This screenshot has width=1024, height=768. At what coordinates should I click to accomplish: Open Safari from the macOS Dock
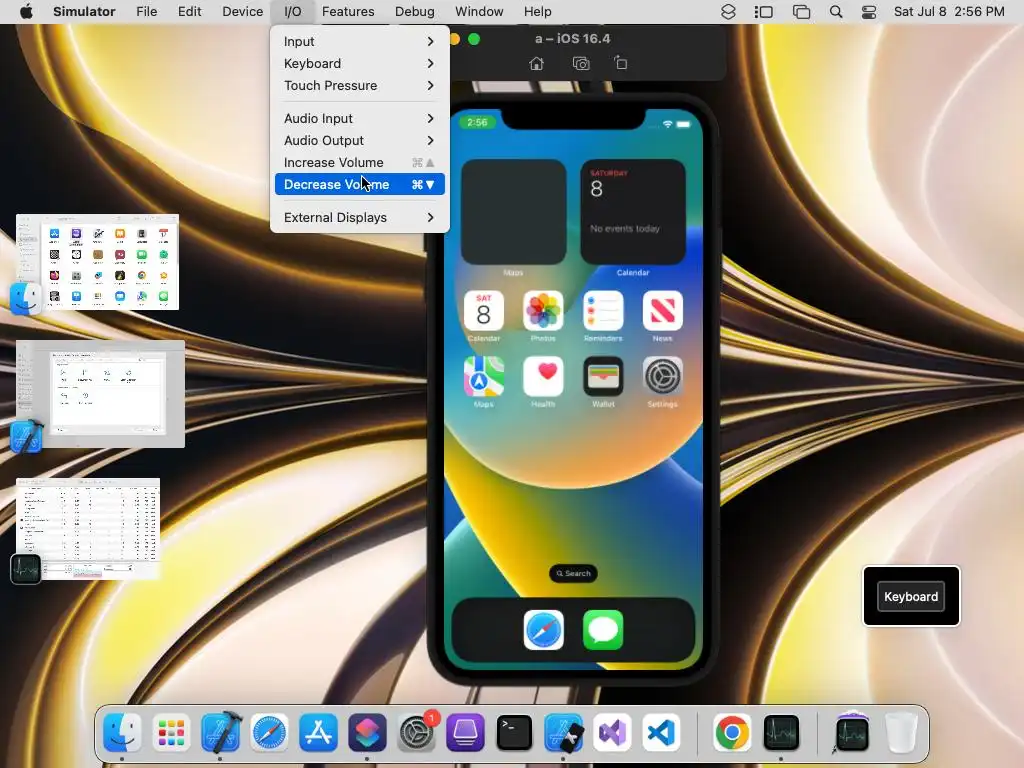269,732
